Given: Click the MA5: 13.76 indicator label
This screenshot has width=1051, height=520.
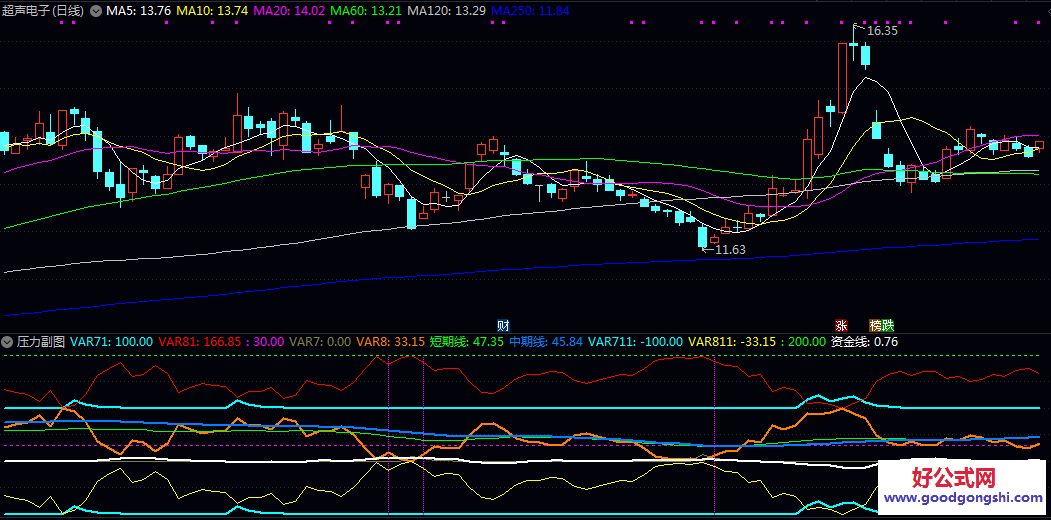Looking at the screenshot, I should pyautogui.click(x=139, y=11).
